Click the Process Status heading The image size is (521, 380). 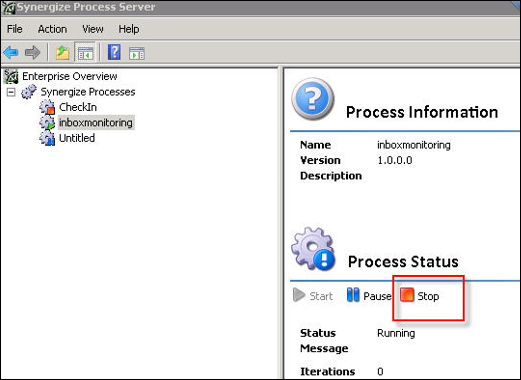(403, 262)
